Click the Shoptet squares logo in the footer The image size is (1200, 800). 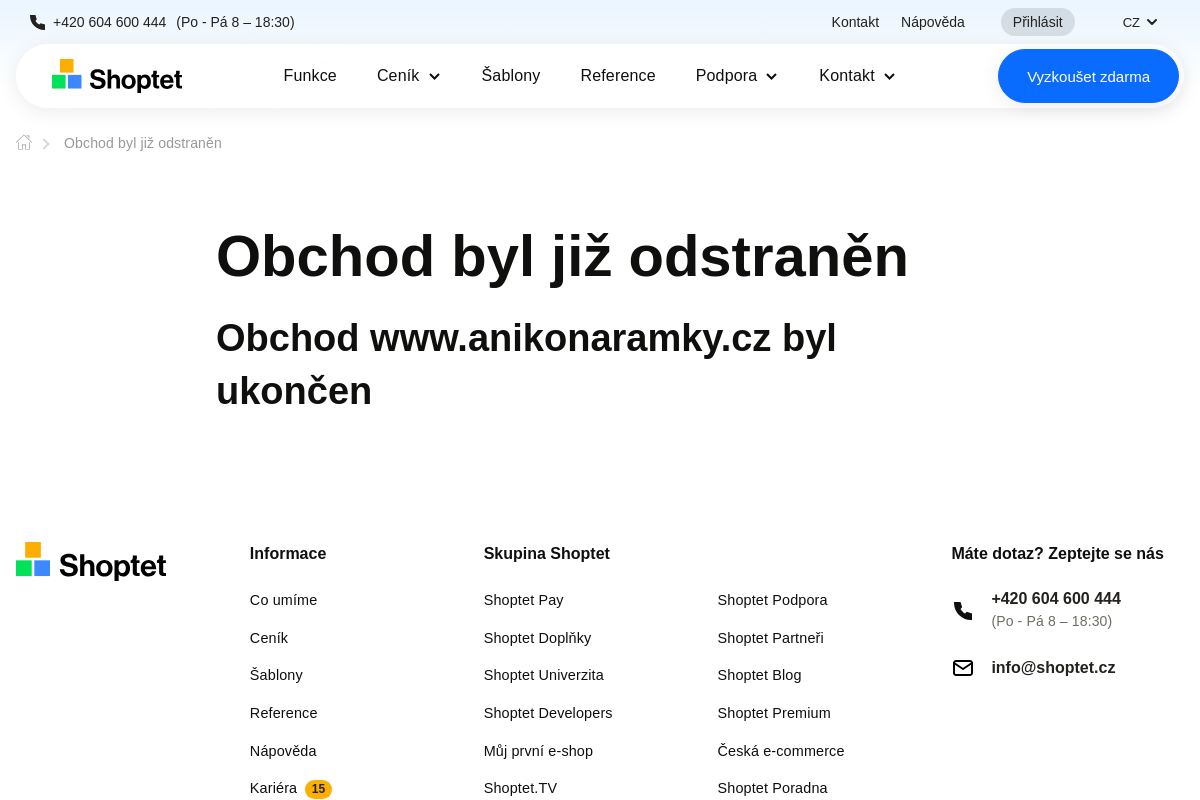coord(32,559)
